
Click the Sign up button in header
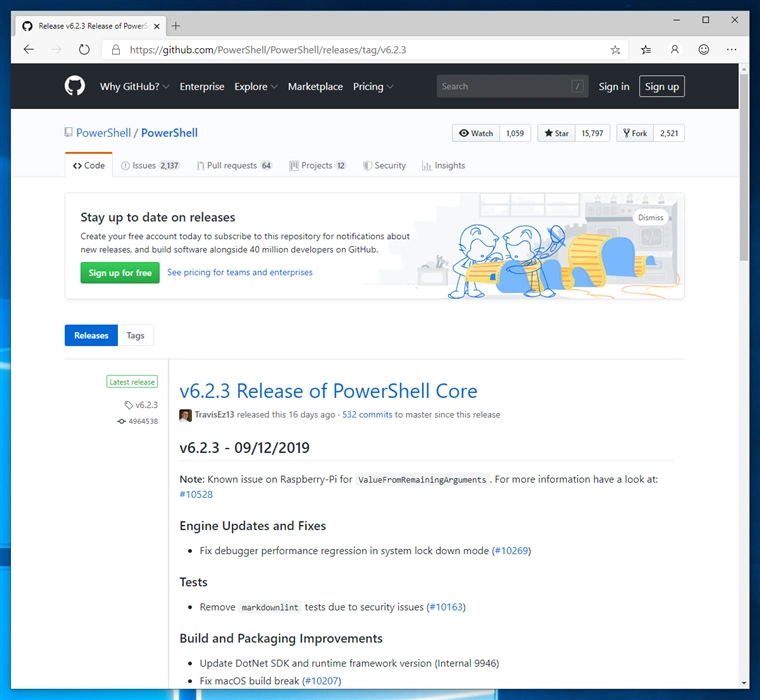point(662,86)
